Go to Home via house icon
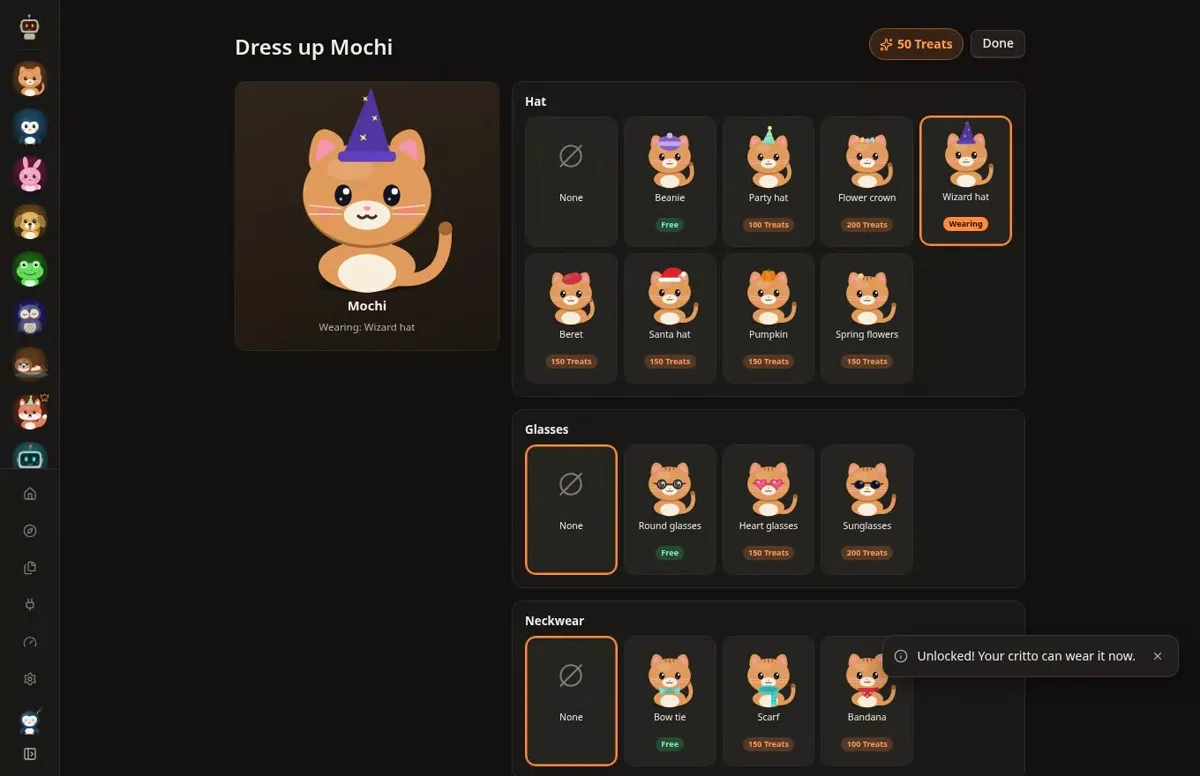The height and width of the screenshot is (776, 1200). (30, 493)
